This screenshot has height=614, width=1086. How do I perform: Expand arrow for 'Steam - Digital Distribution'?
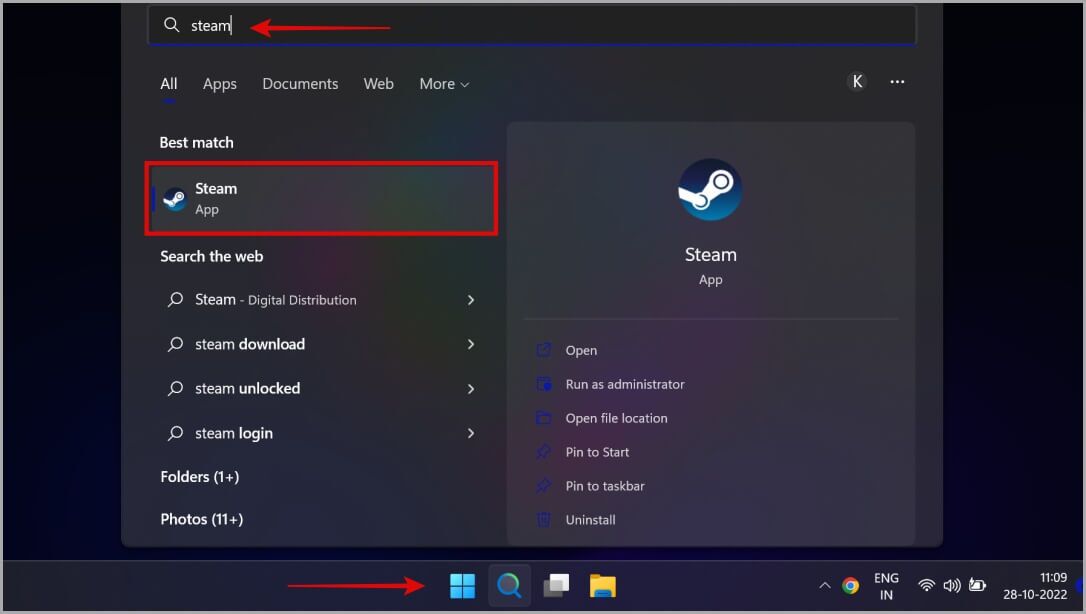[471, 300]
